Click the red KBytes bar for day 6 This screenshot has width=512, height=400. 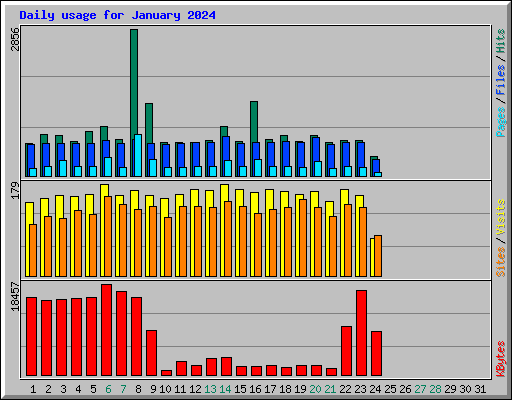[x=106, y=330]
